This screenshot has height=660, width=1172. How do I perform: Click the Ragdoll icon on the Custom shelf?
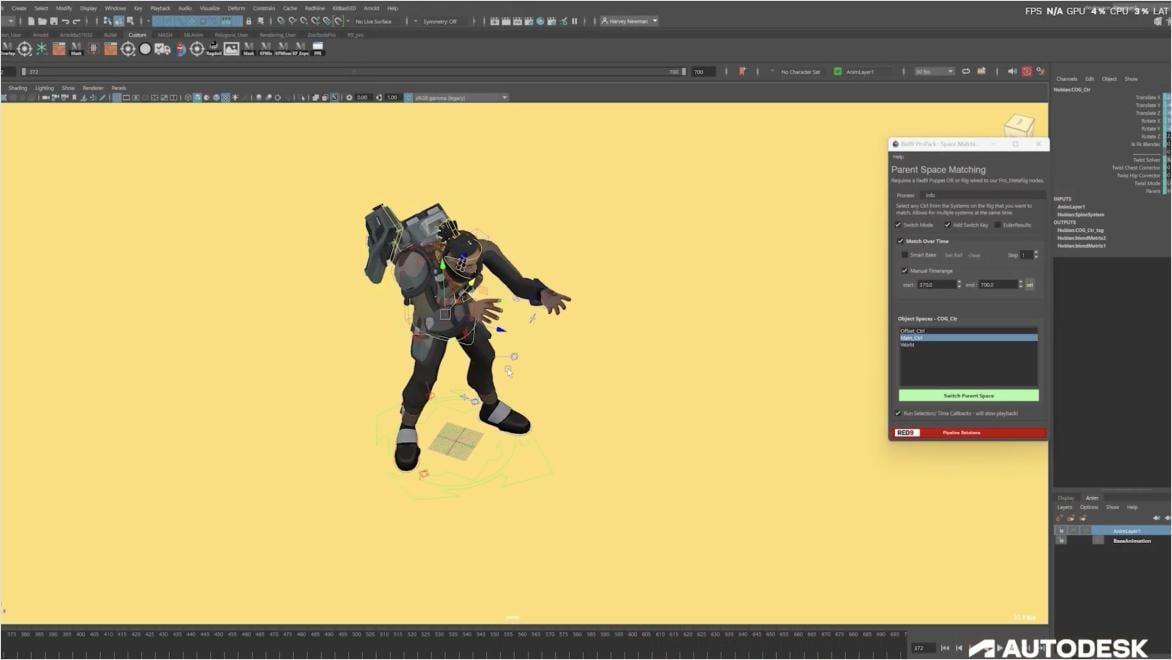[213, 47]
